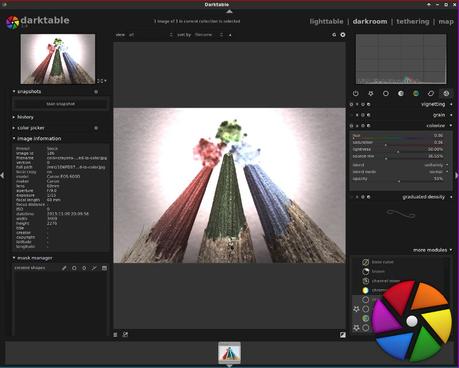Click filmstrip pencil image thumbnail
Image resolution: width=459 pixels, height=368 pixels.
[x=229, y=353]
